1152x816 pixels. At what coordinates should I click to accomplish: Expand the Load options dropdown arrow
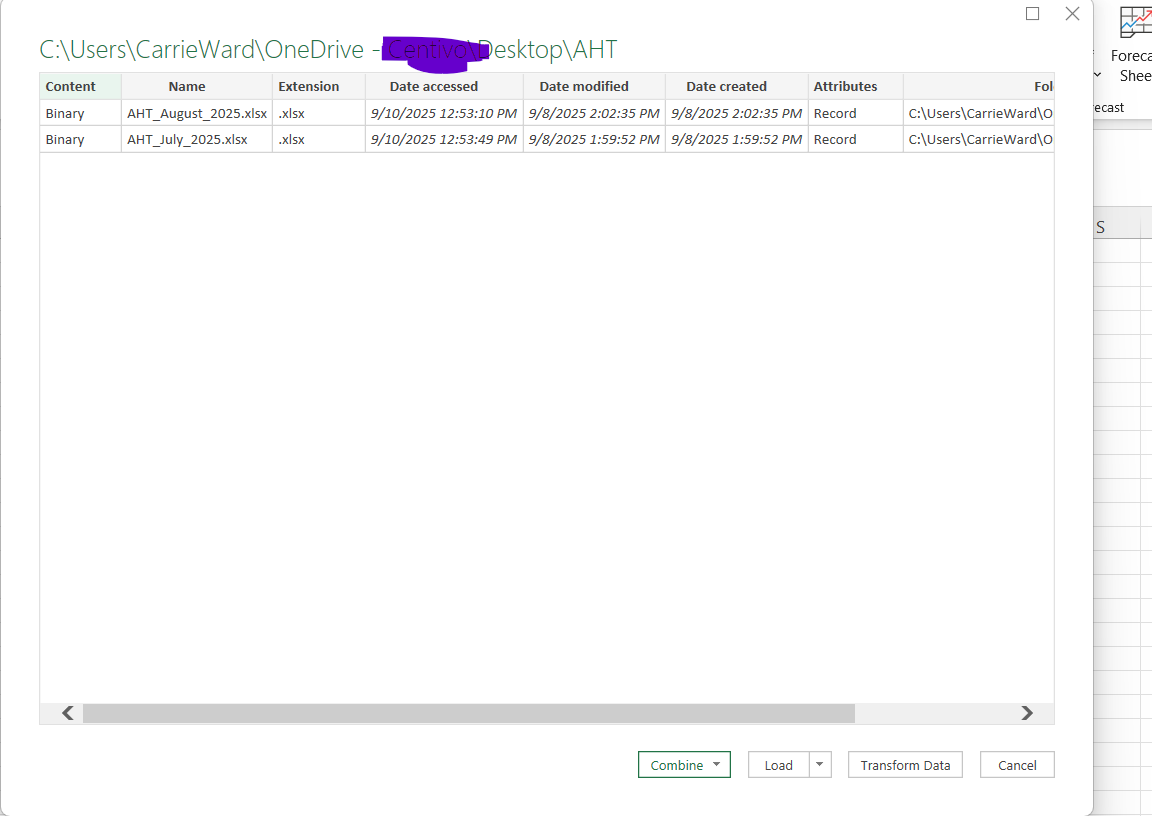[820, 765]
